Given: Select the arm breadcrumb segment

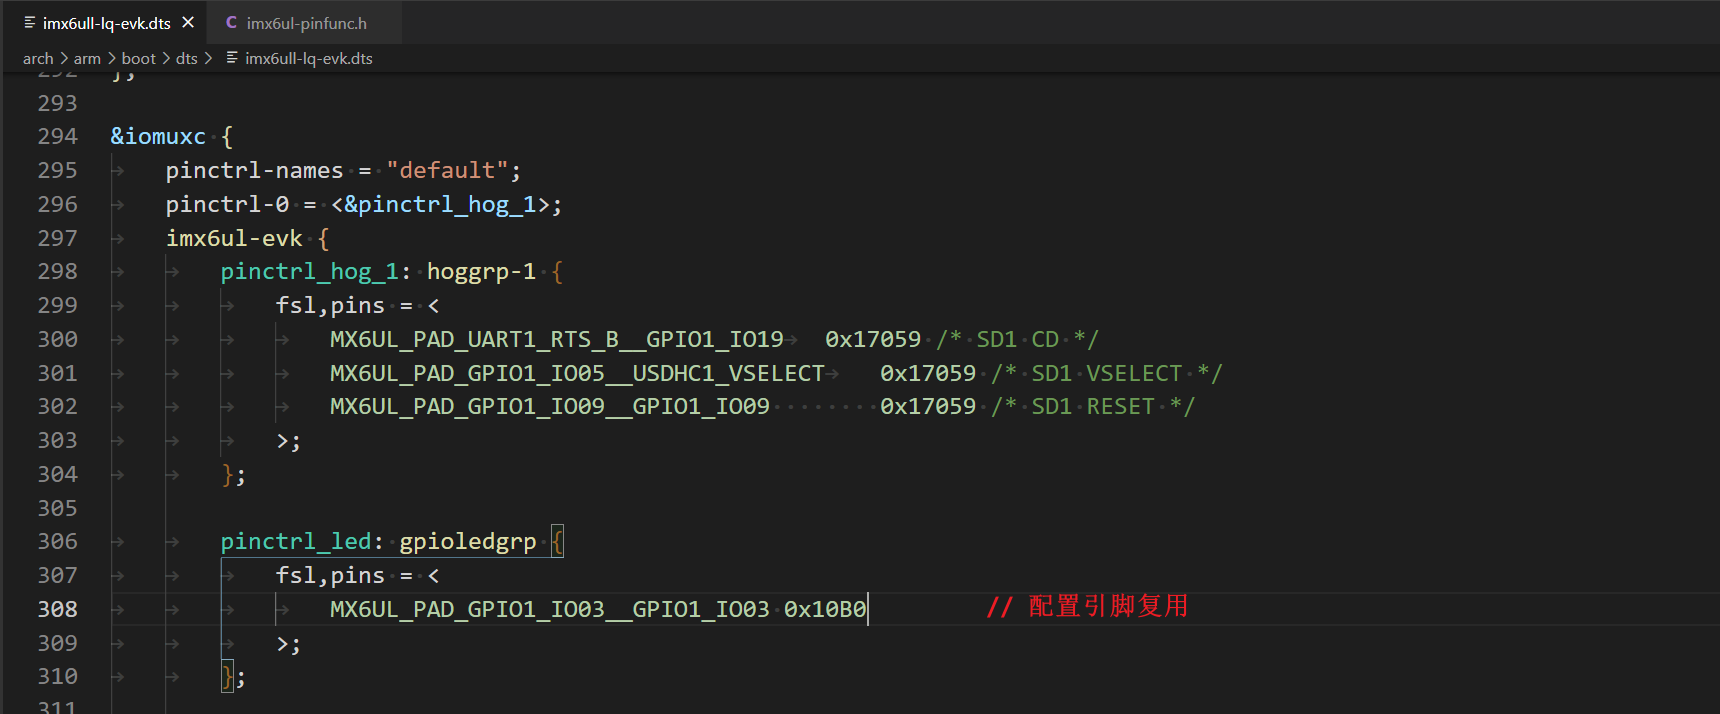Looking at the screenshot, I should pos(87,58).
